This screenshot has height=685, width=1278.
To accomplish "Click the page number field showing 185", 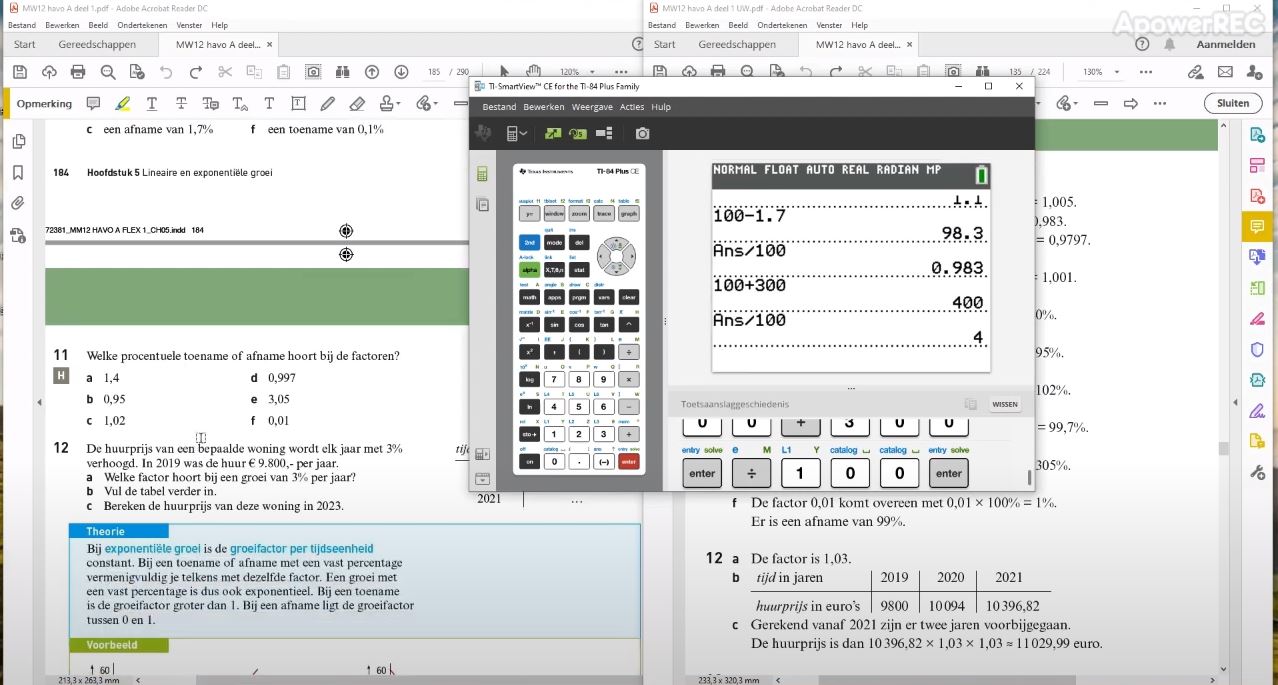I will tap(434, 72).
